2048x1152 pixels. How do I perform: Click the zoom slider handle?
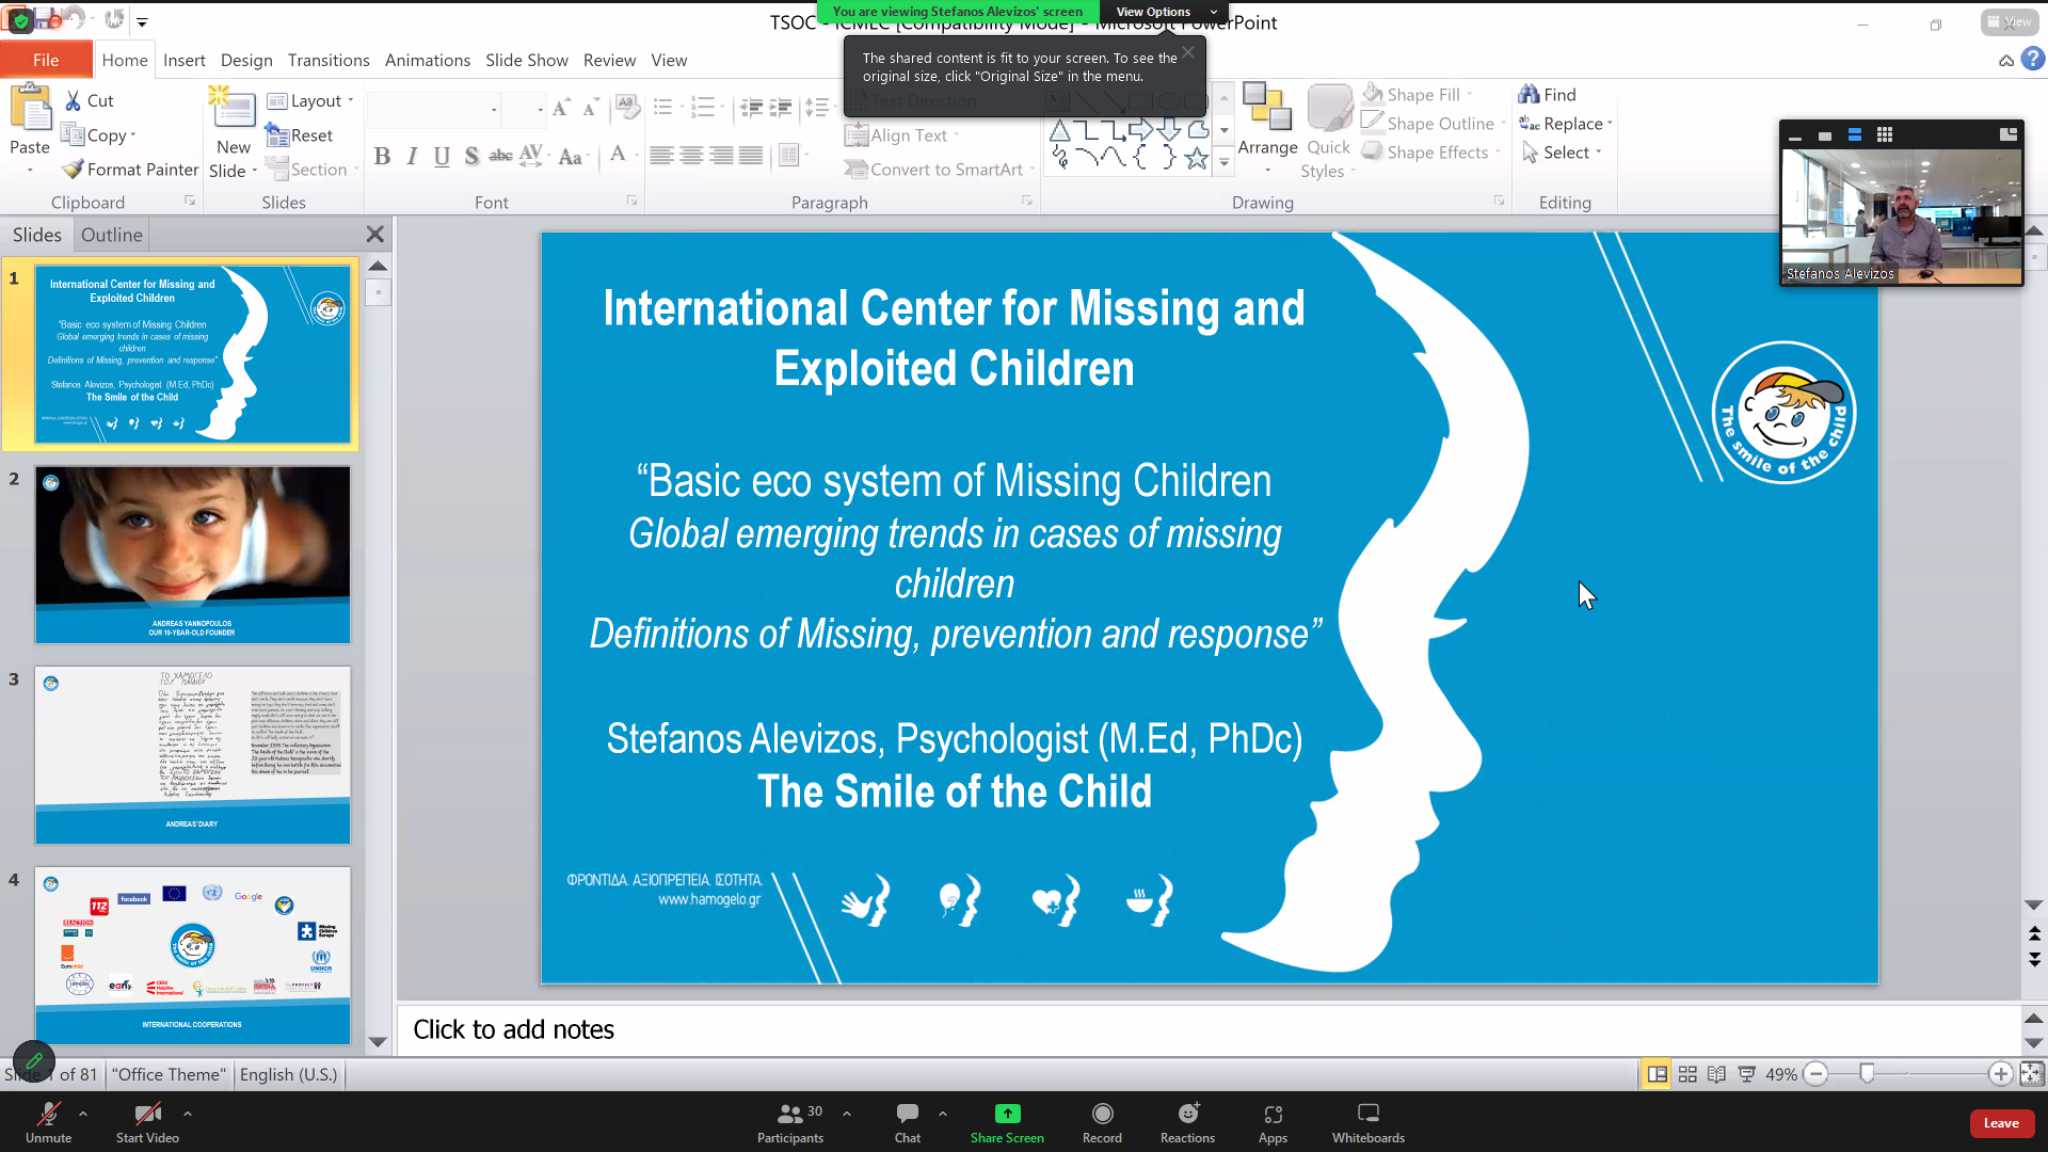coord(1866,1074)
